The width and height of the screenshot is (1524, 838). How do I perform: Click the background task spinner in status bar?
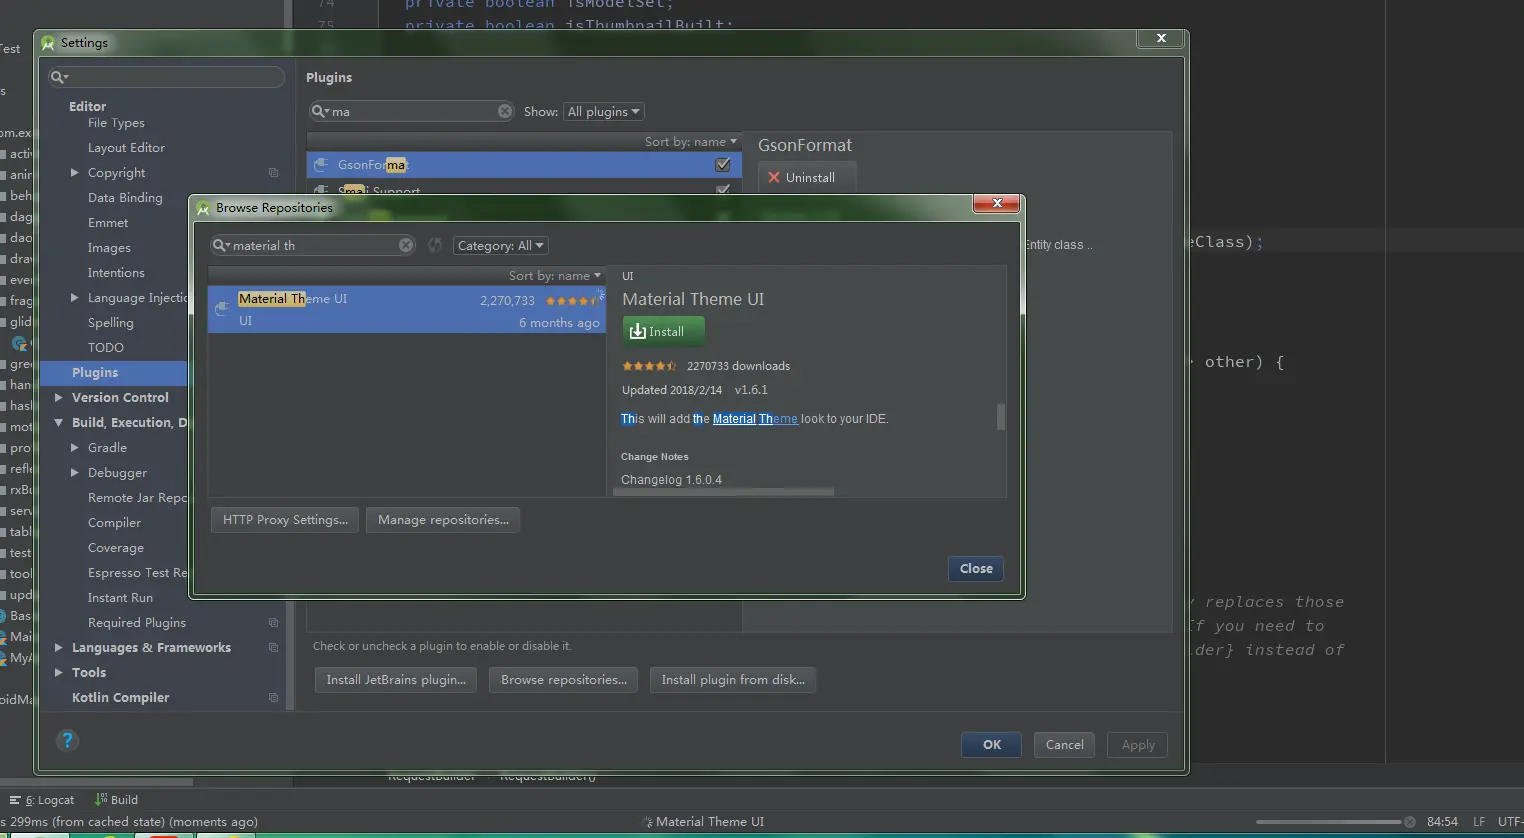[647, 822]
